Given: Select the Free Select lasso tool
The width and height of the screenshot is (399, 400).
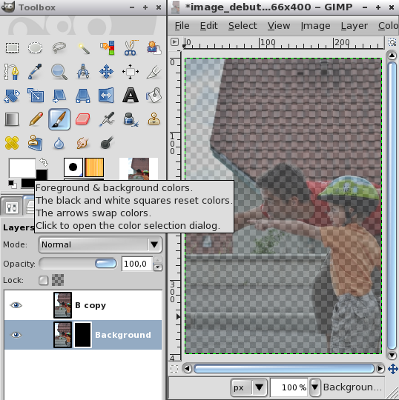Looking at the screenshot, I should (x=59, y=48).
